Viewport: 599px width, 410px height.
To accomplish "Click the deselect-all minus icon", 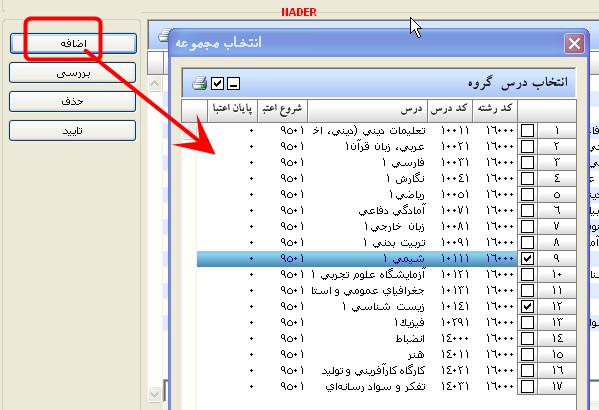I will (x=233, y=83).
